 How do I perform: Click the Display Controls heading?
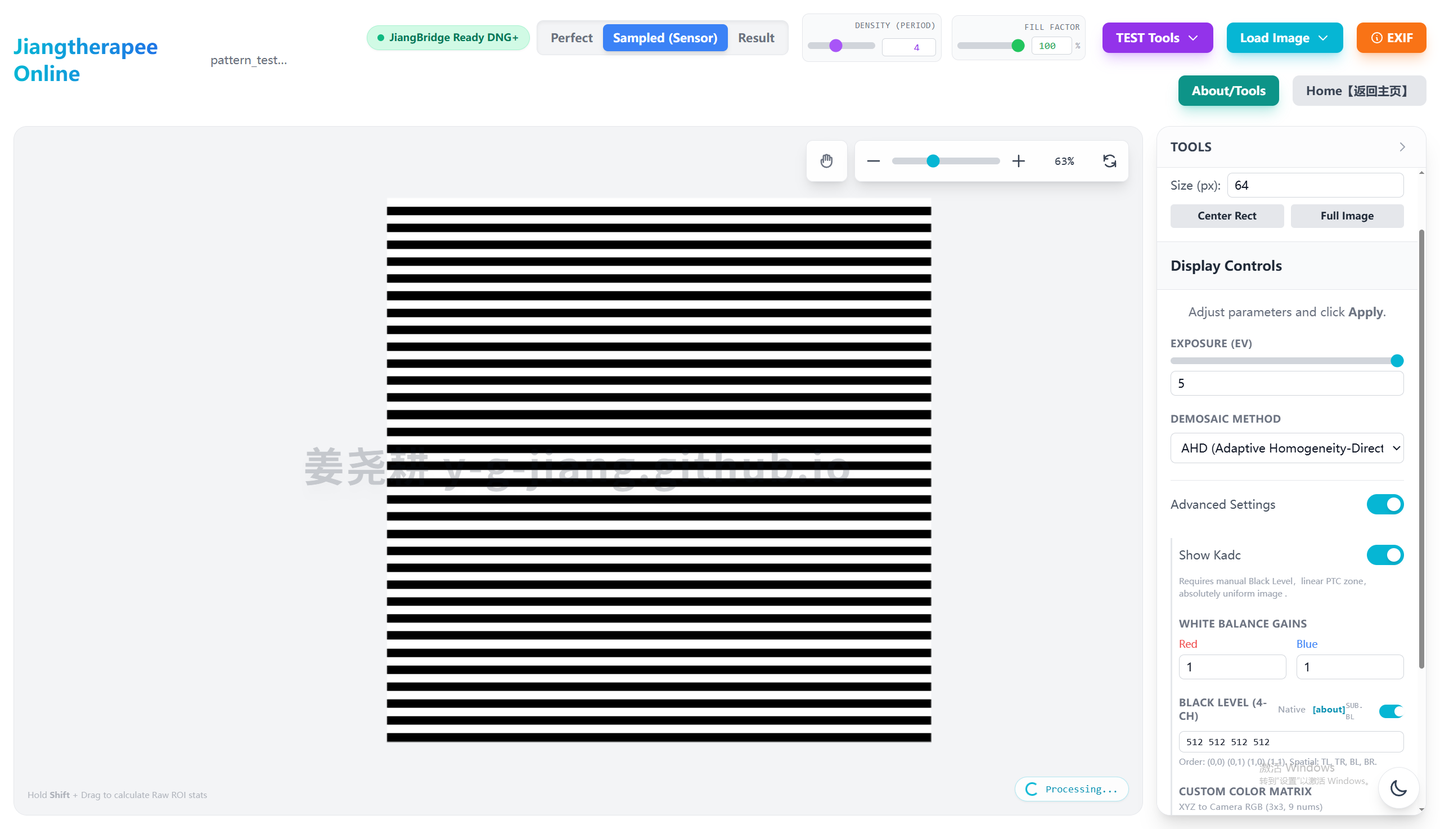click(1226, 266)
